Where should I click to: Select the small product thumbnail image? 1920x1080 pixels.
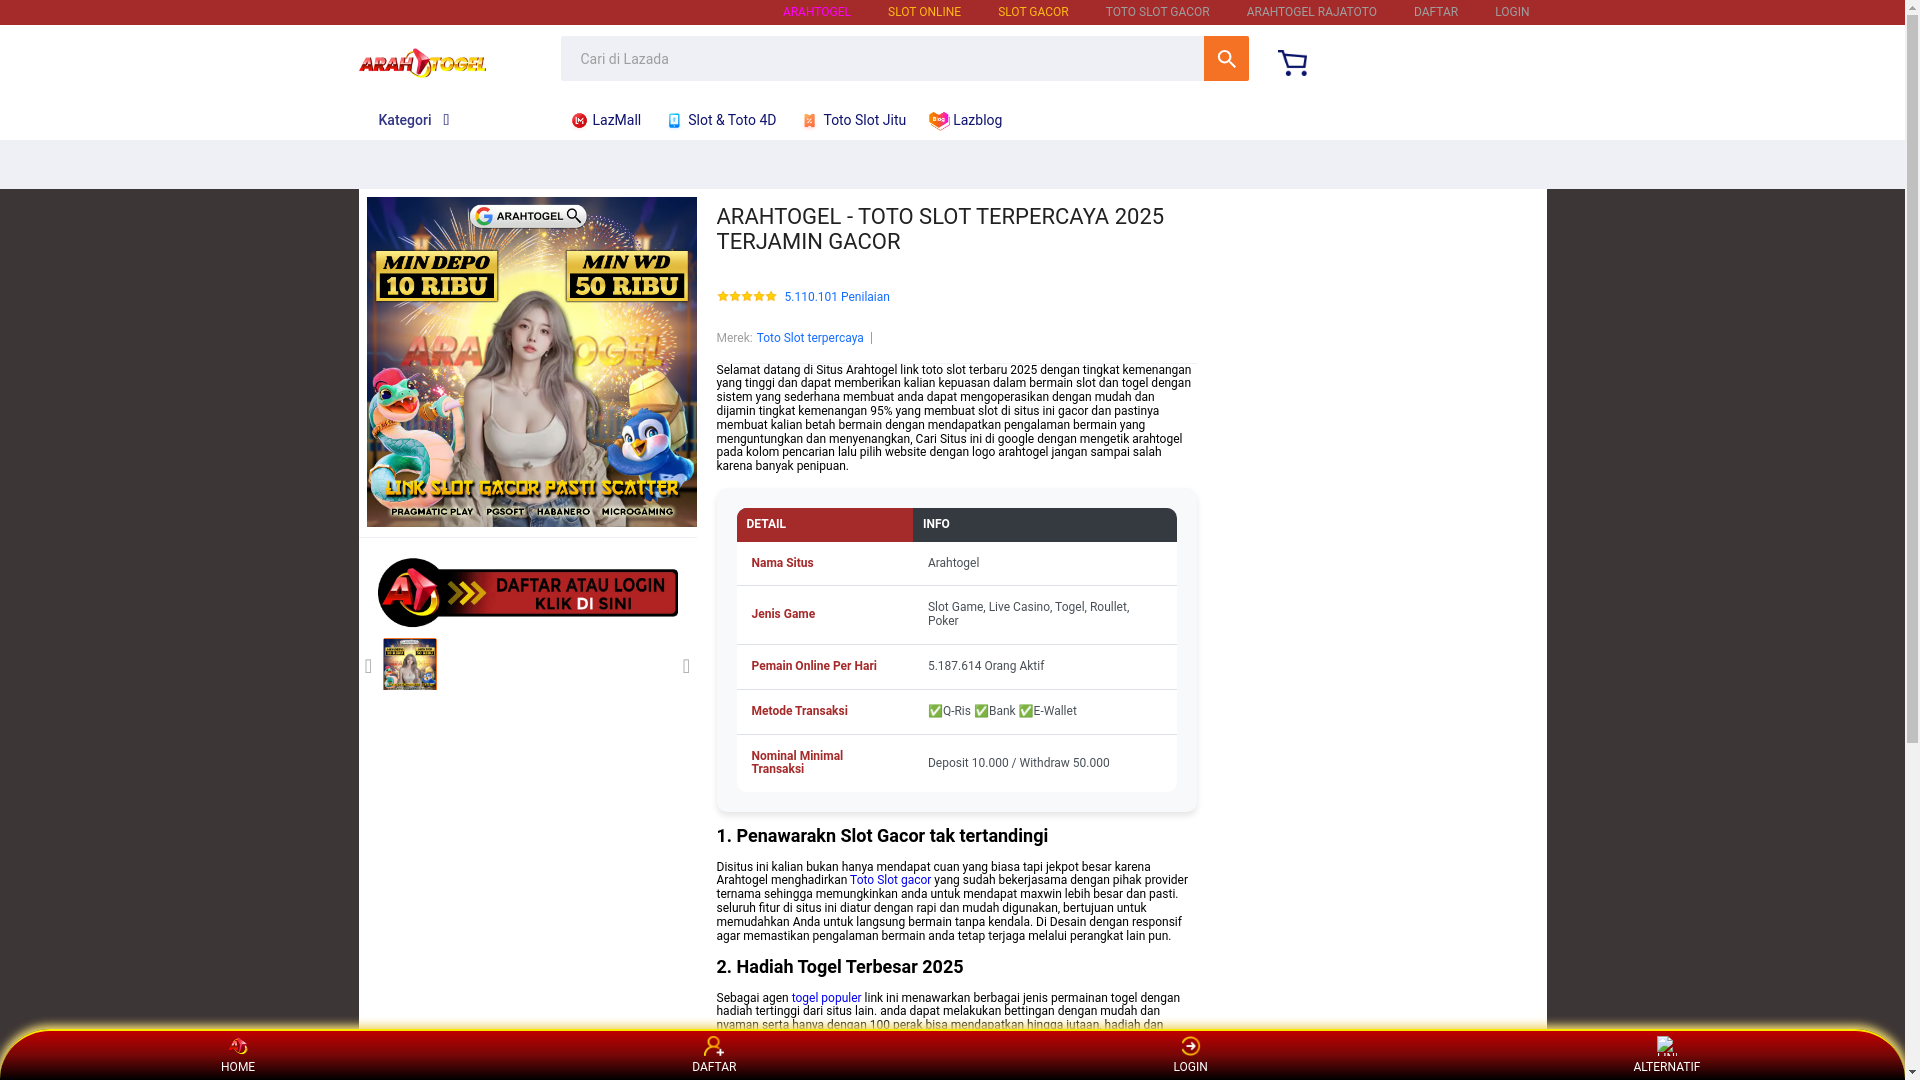409,664
